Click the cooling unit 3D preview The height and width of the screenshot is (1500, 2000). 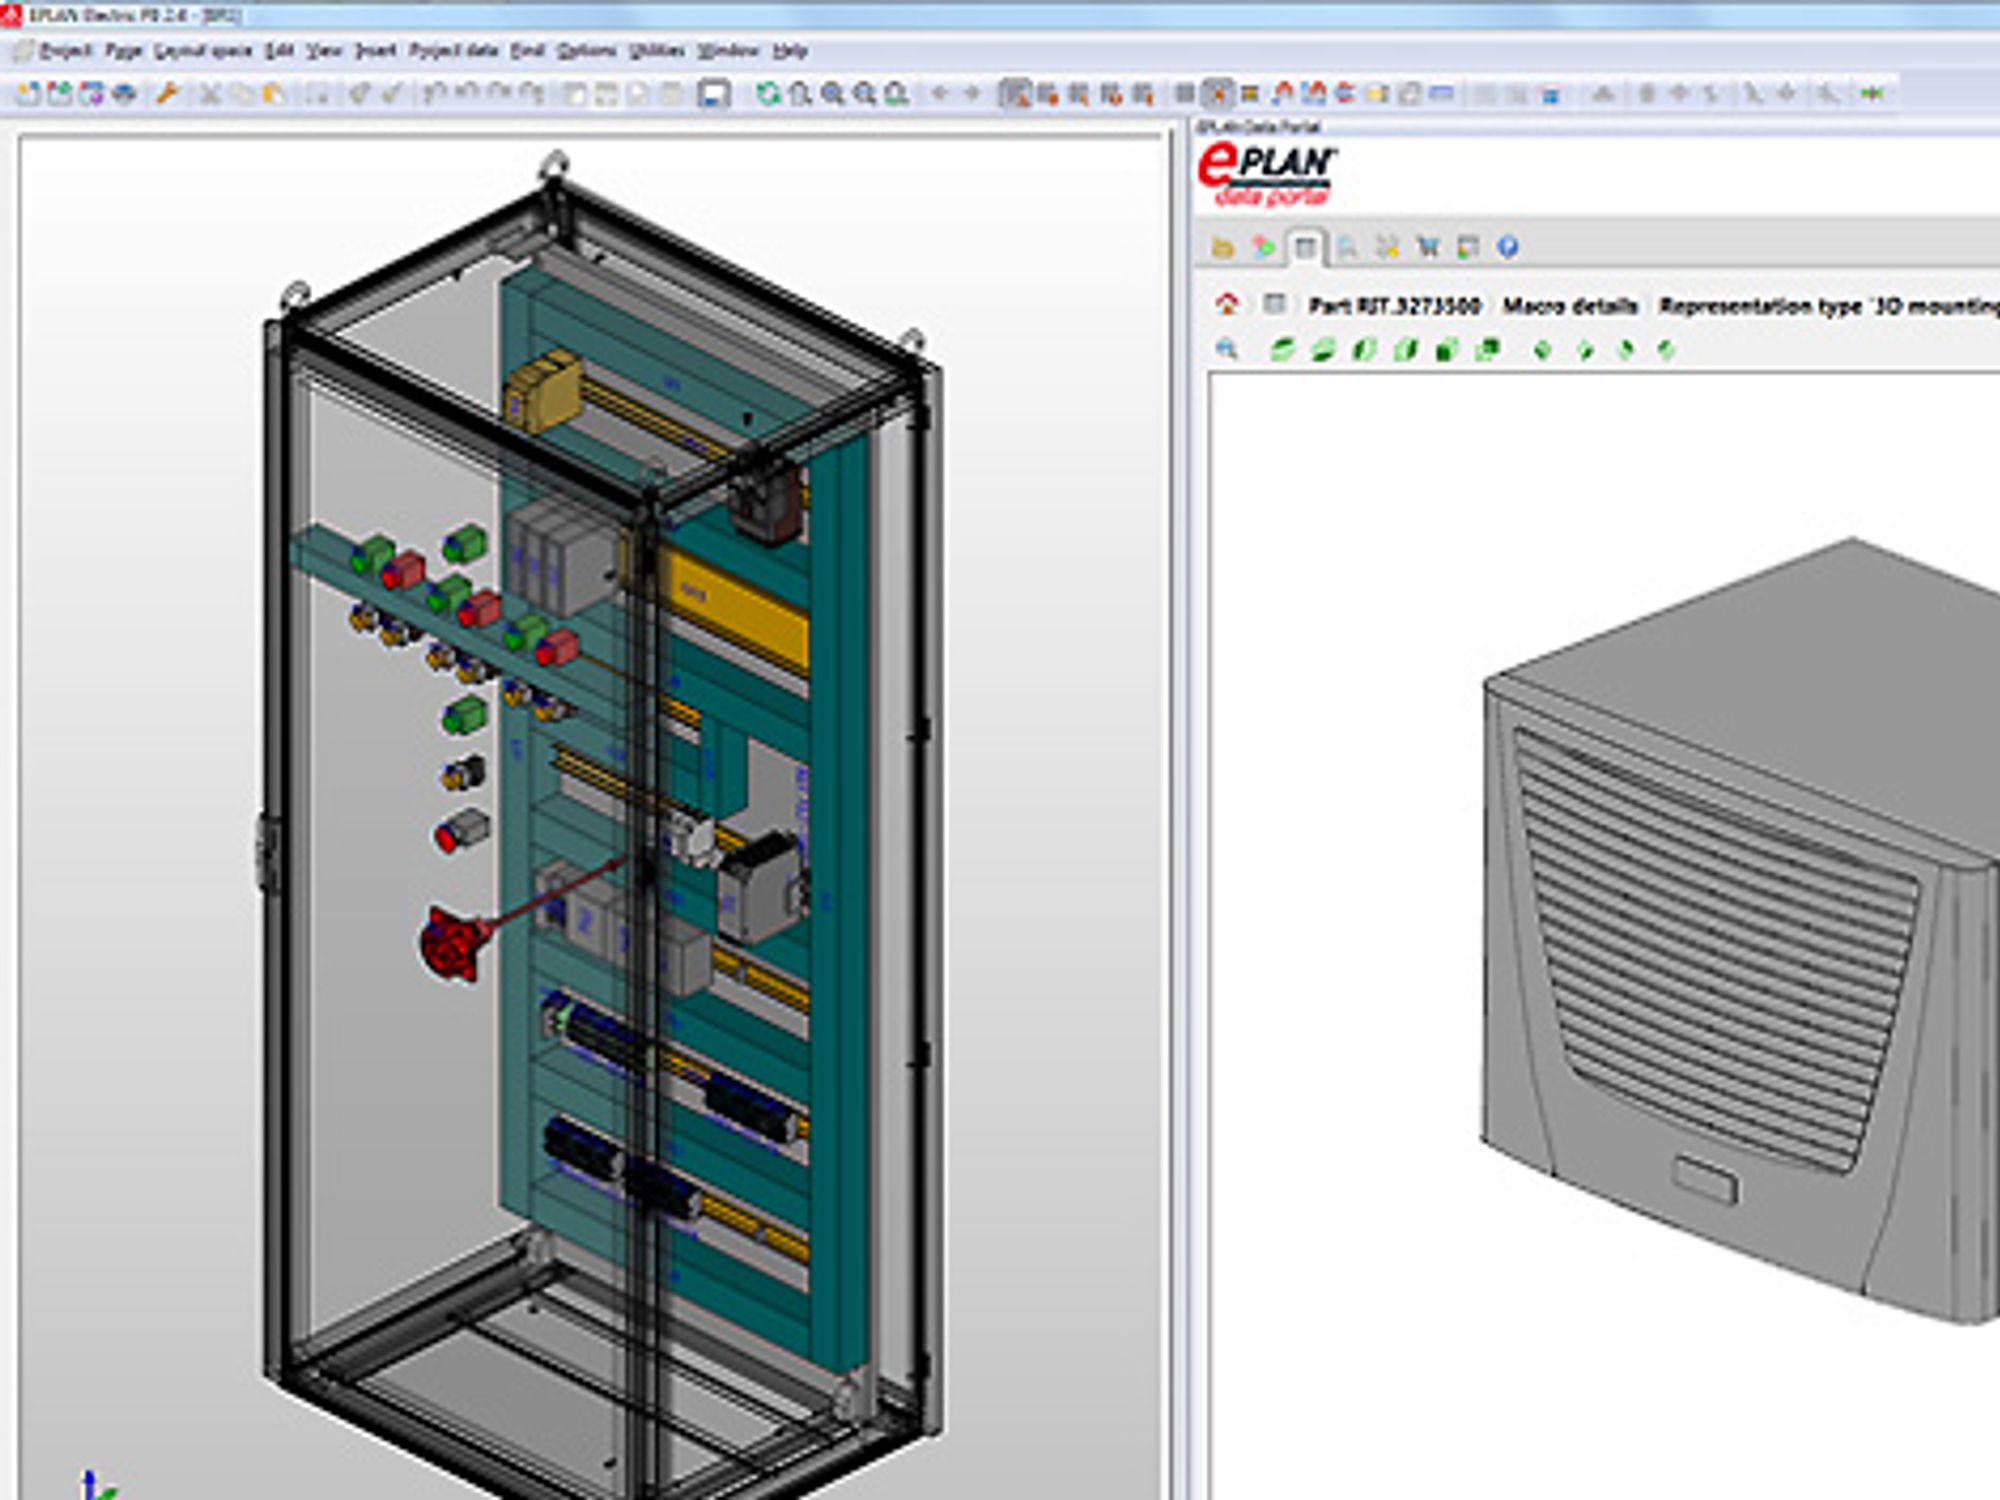tap(1740, 930)
